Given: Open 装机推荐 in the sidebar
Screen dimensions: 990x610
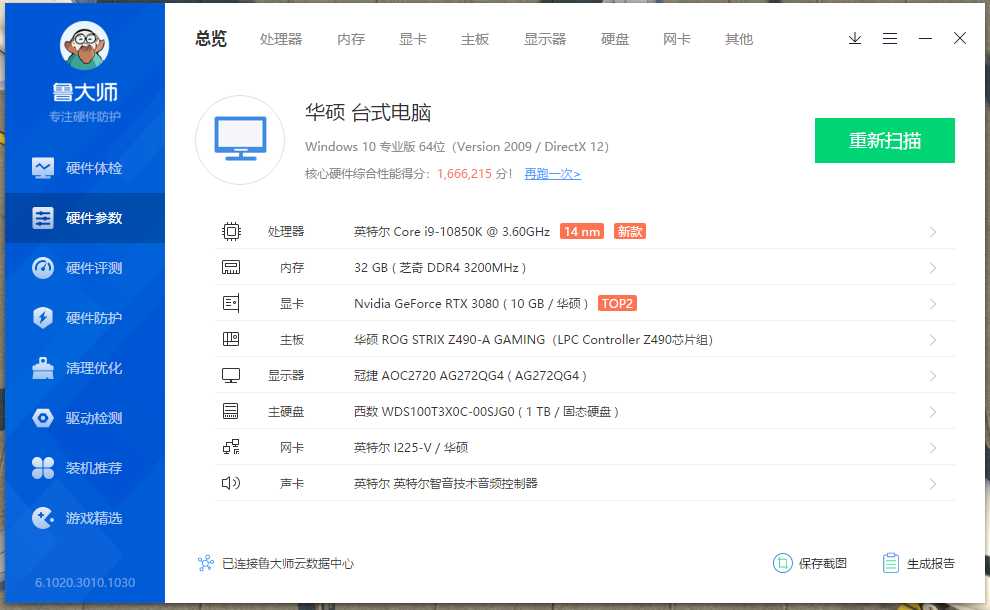Looking at the screenshot, I should [85, 468].
